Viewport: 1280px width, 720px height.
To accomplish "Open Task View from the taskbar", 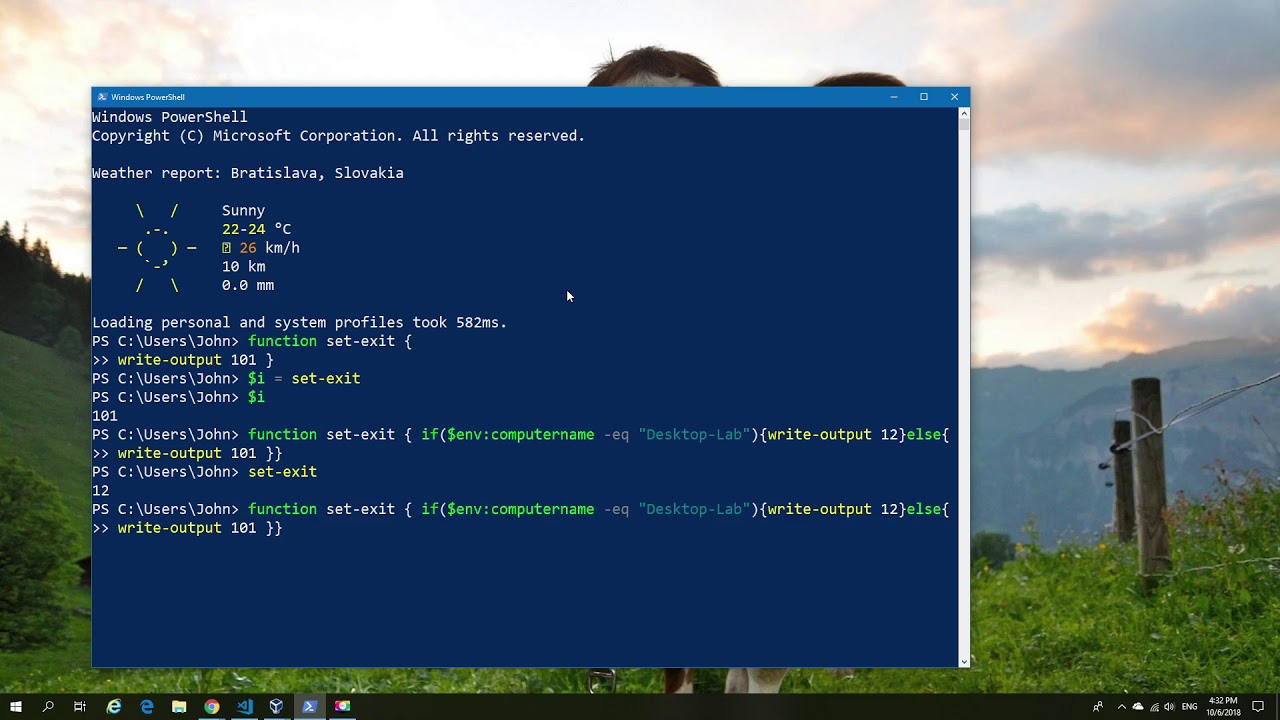I will pos(80,706).
